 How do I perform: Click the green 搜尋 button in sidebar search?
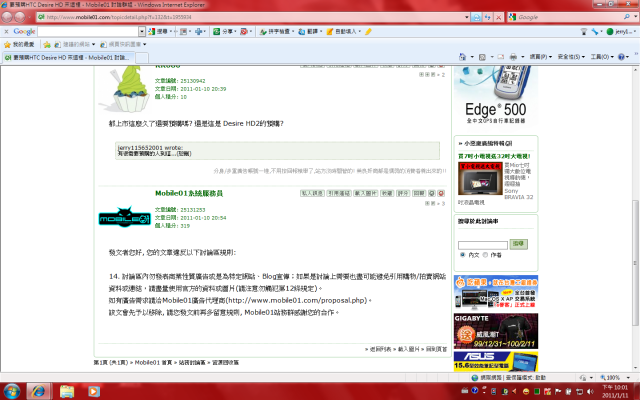(x=518, y=244)
